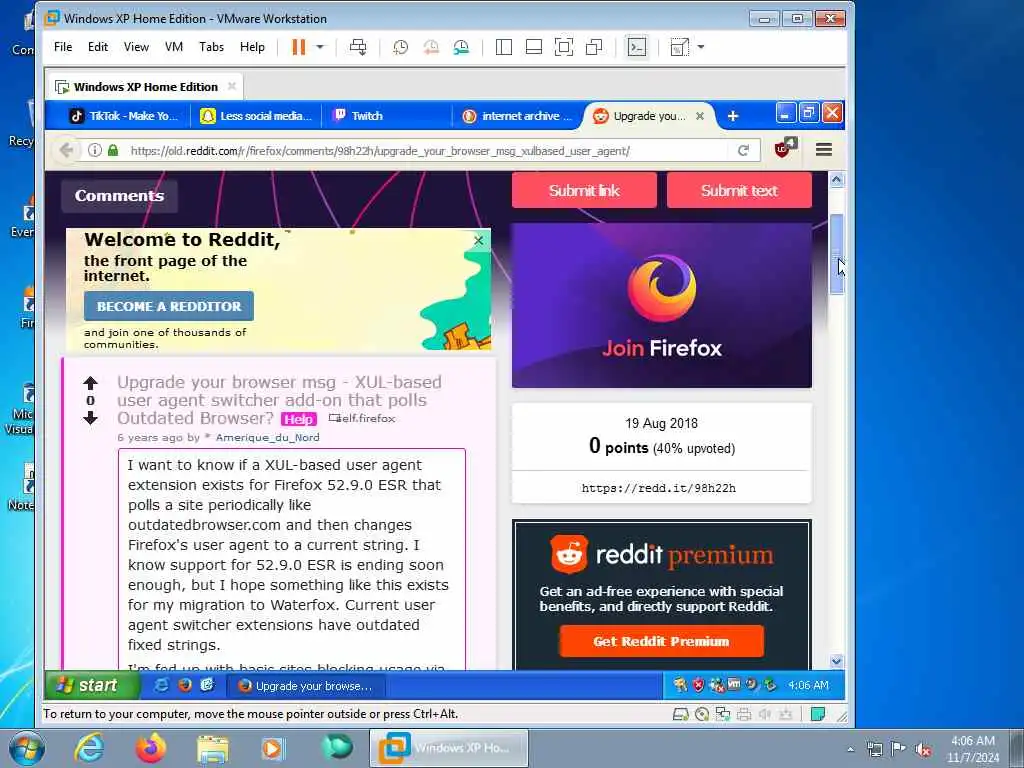Click the green padlock security icon

coord(113,150)
